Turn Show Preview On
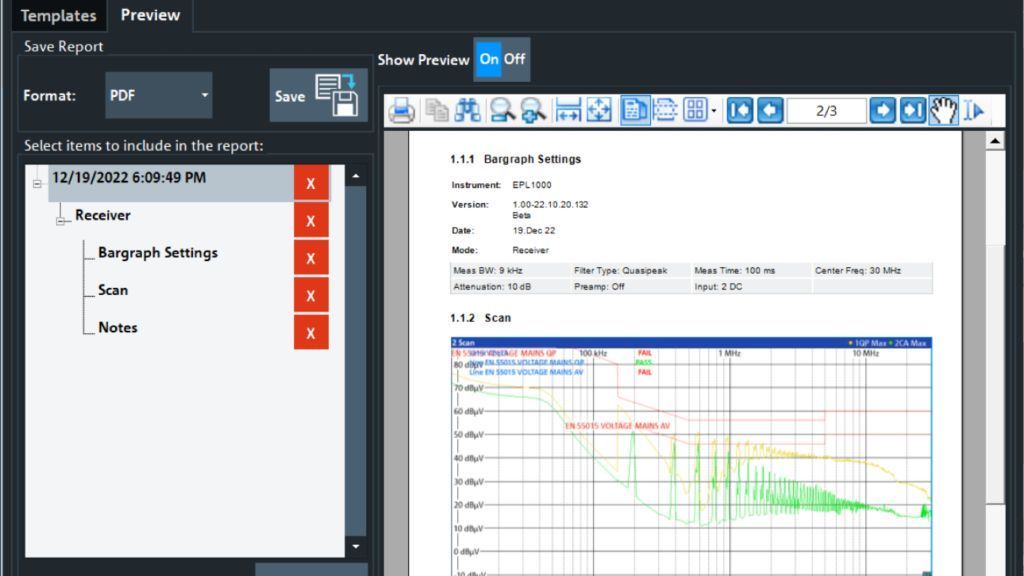 [x=488, y=59]
